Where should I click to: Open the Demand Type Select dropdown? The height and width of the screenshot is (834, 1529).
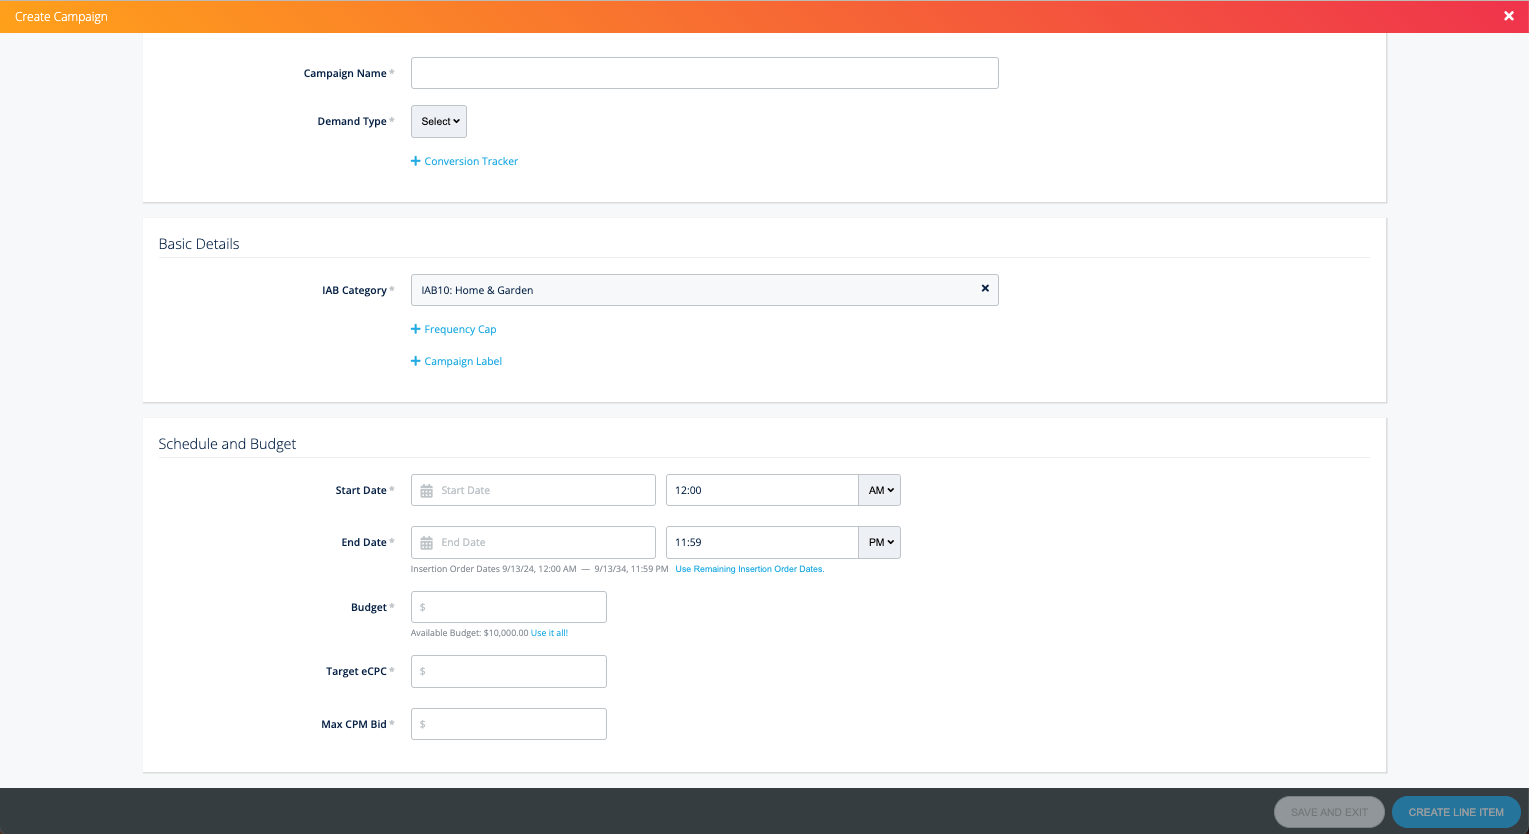pyautogui.click(x=439, y=122)
